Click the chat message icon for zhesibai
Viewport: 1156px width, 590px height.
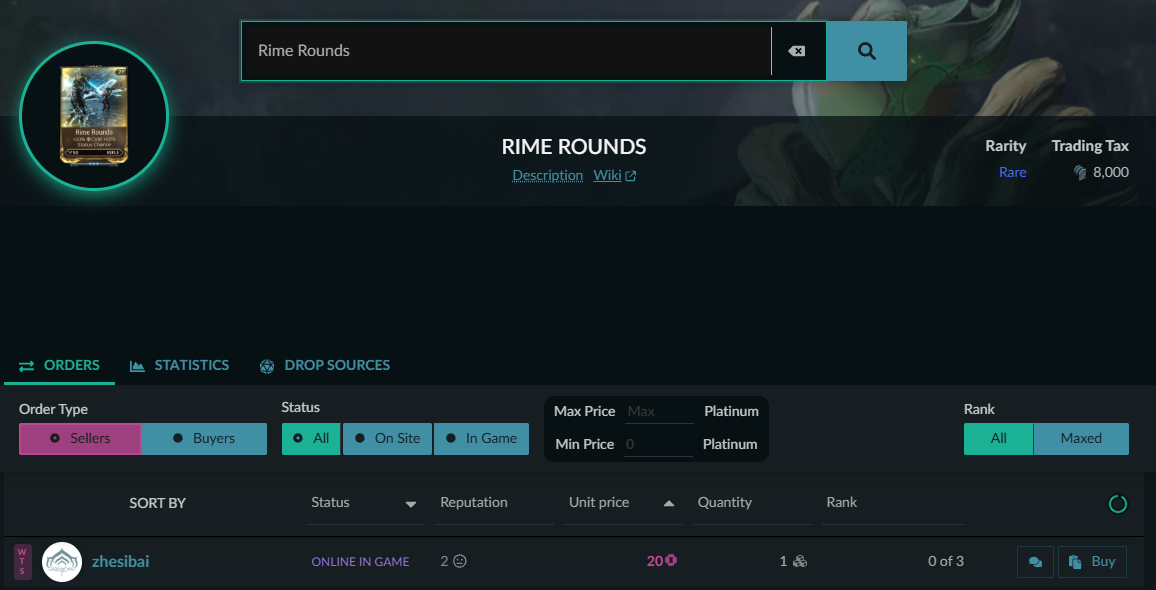click(x=1035, y=562)
